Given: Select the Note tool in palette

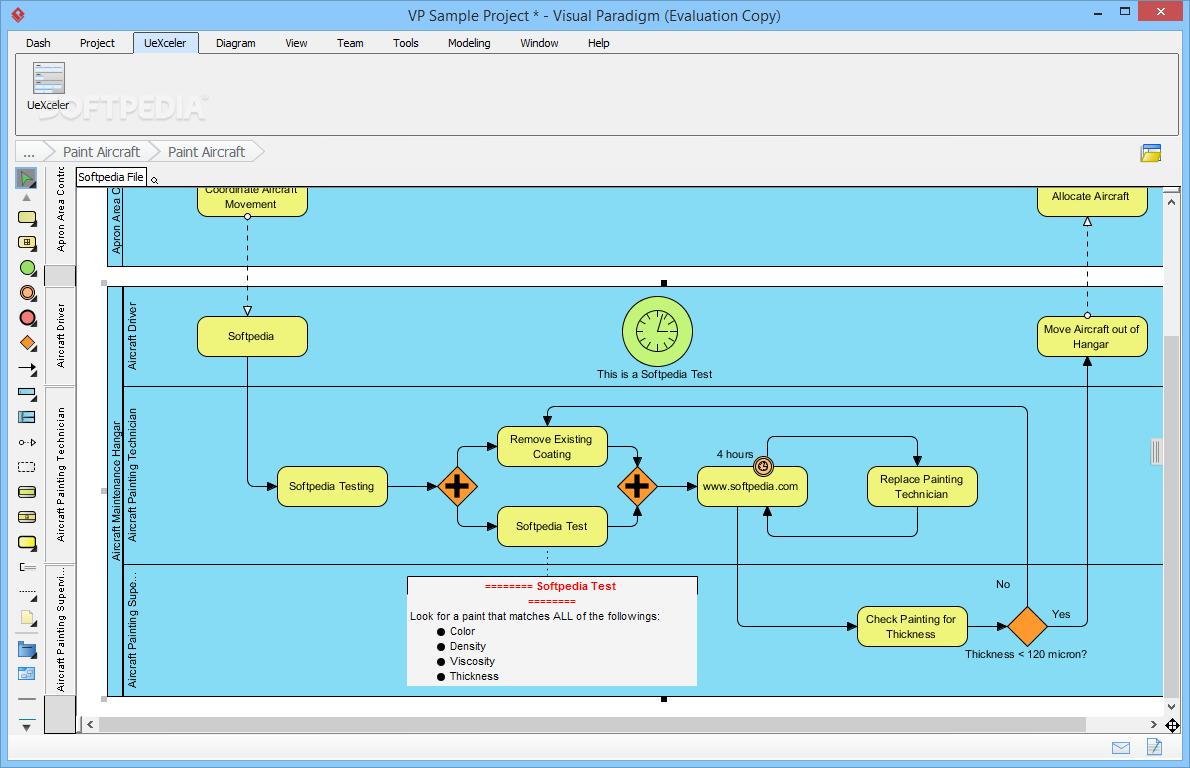Looking at the screenshot, I should point(27,617).
